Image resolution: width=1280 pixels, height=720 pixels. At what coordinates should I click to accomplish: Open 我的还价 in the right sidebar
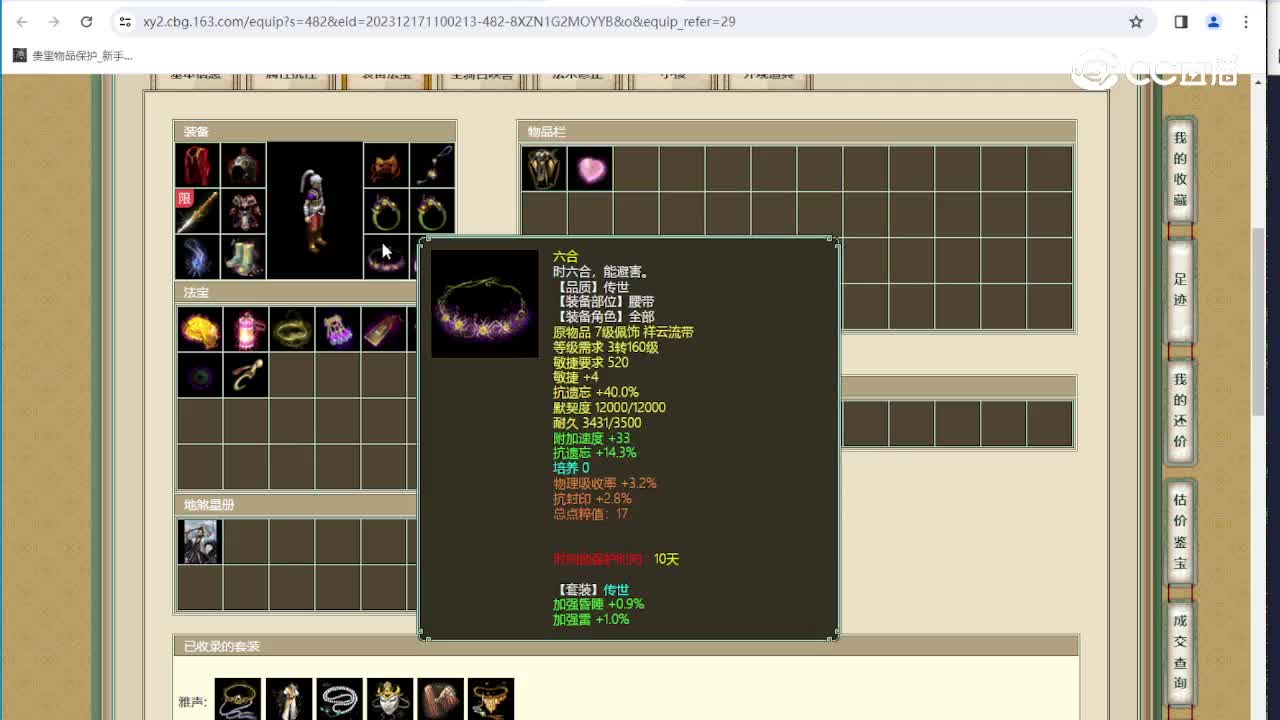1181,411
